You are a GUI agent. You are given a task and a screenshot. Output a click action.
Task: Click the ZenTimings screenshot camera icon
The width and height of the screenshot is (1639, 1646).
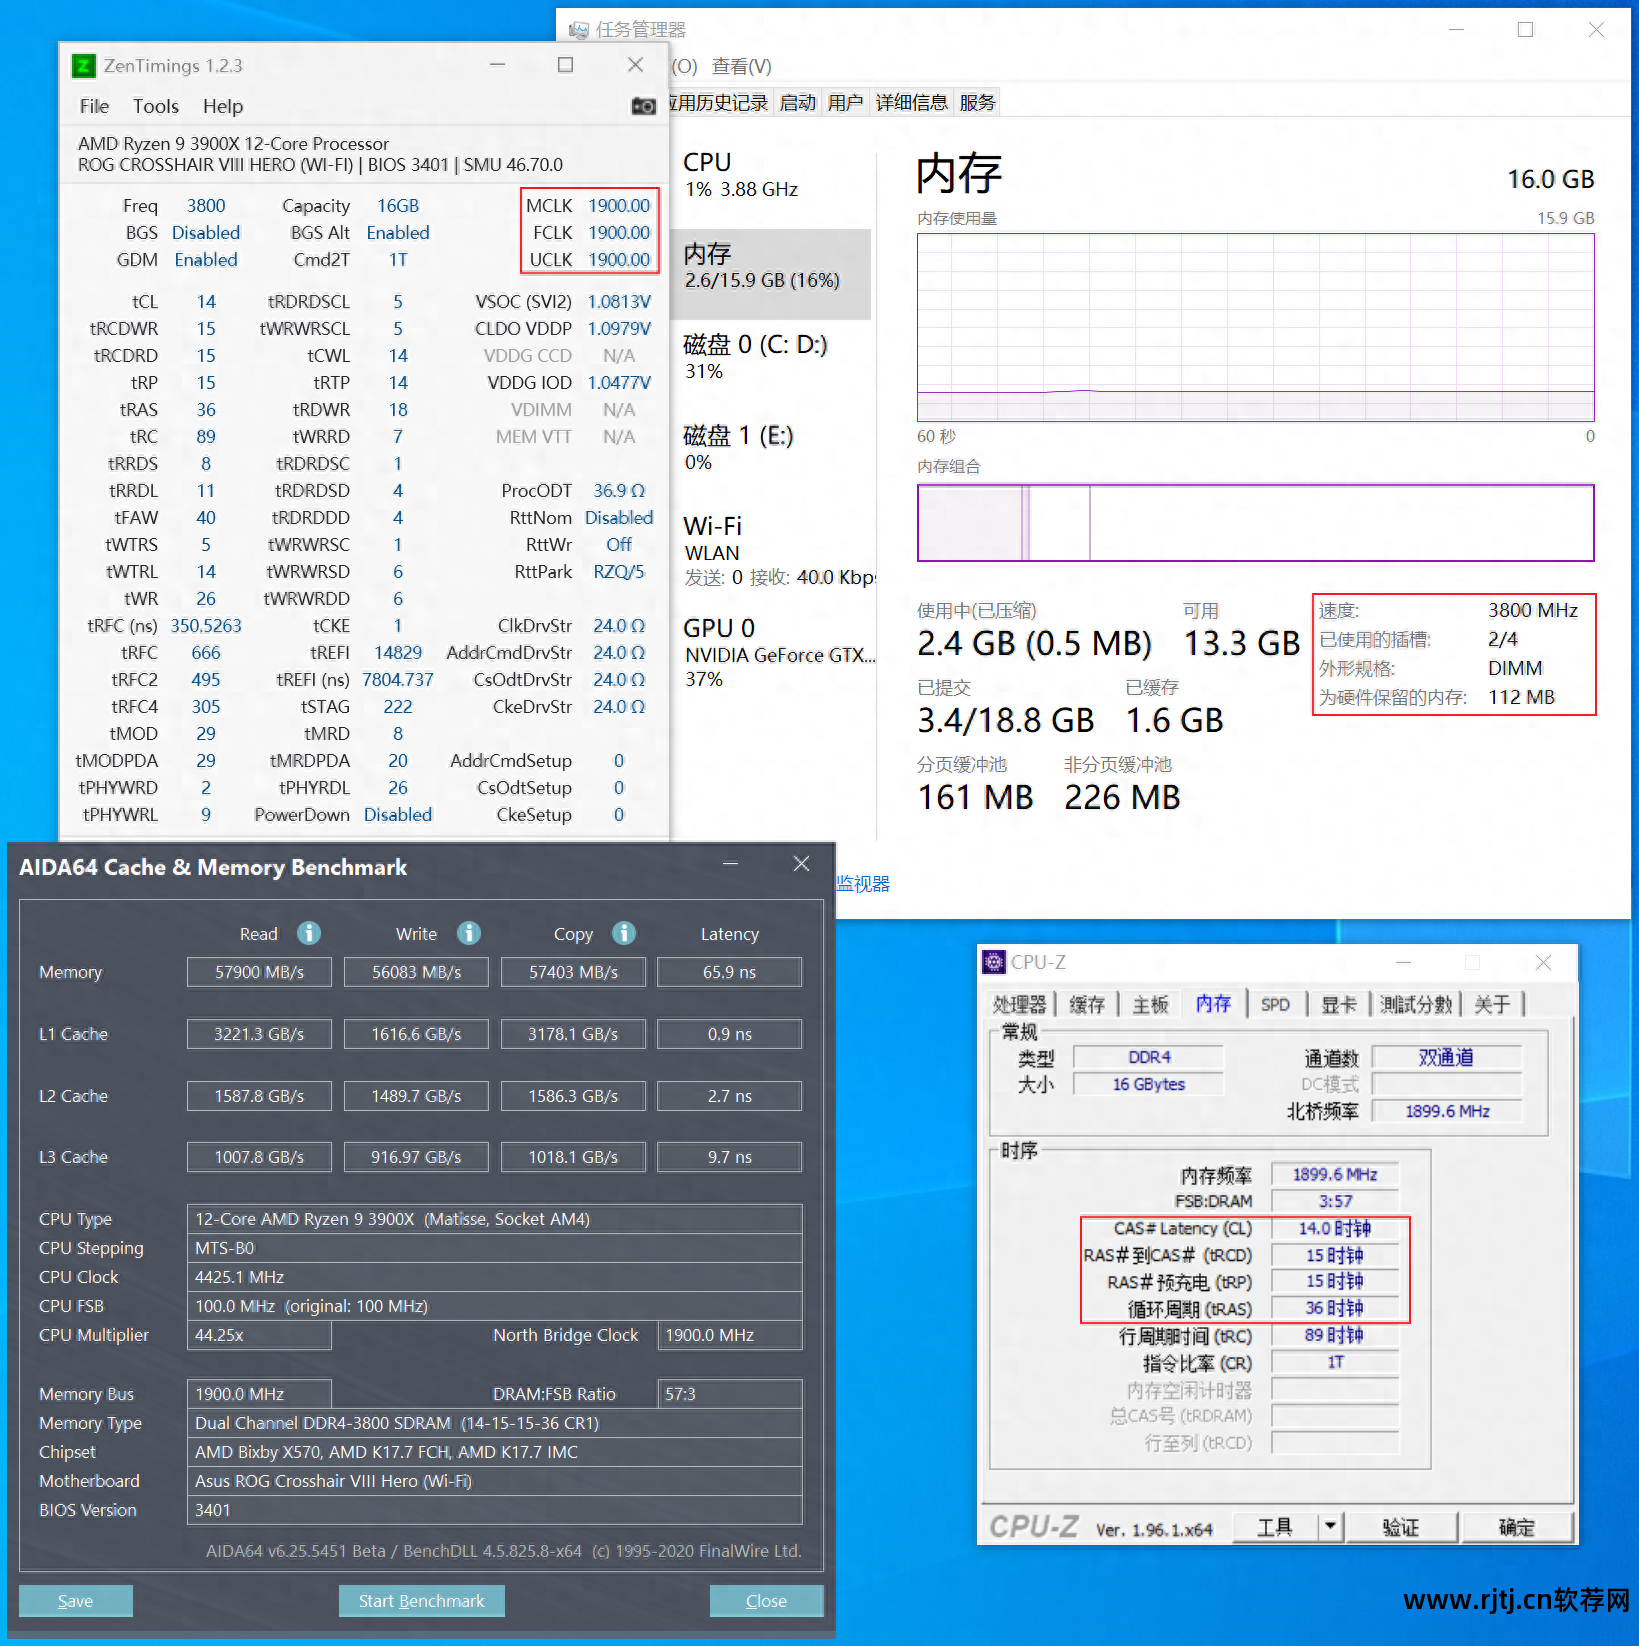tap(643, 106)
